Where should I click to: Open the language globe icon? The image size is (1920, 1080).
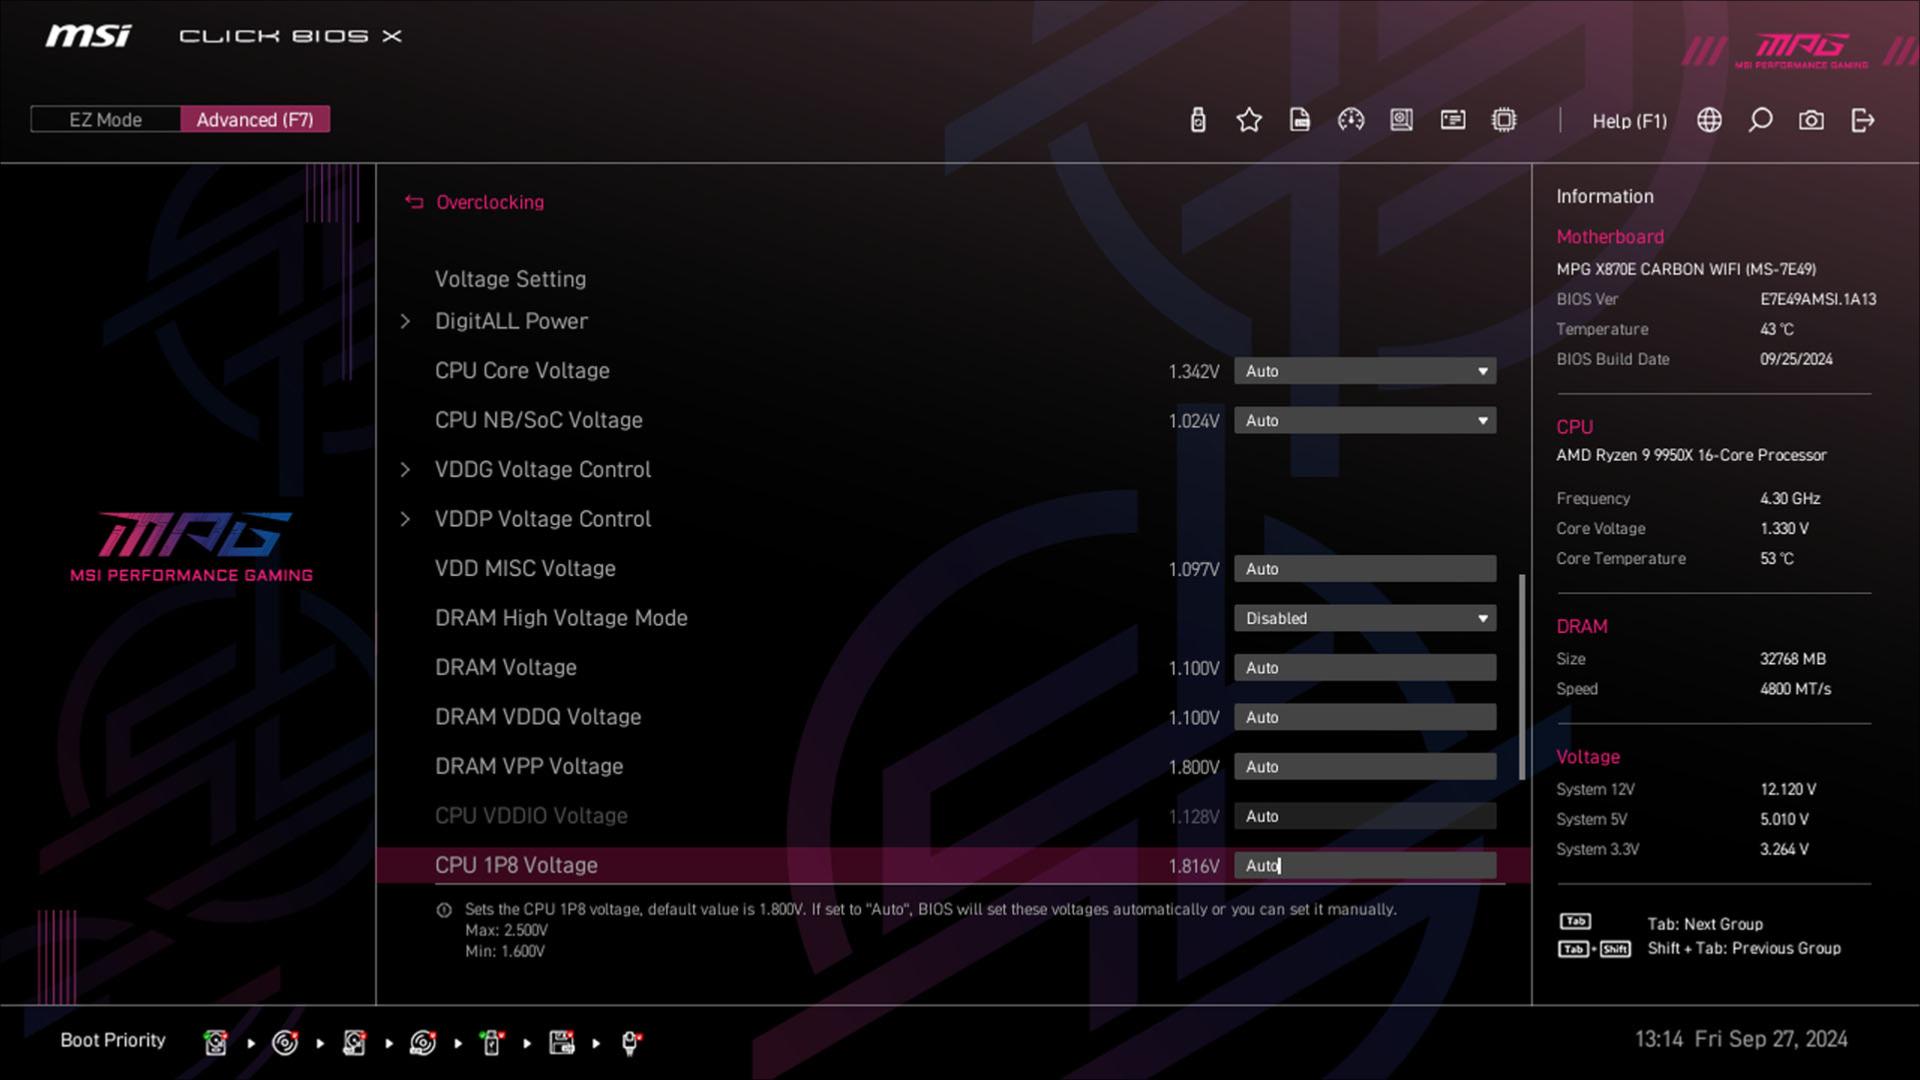[x=1710, y=120]
